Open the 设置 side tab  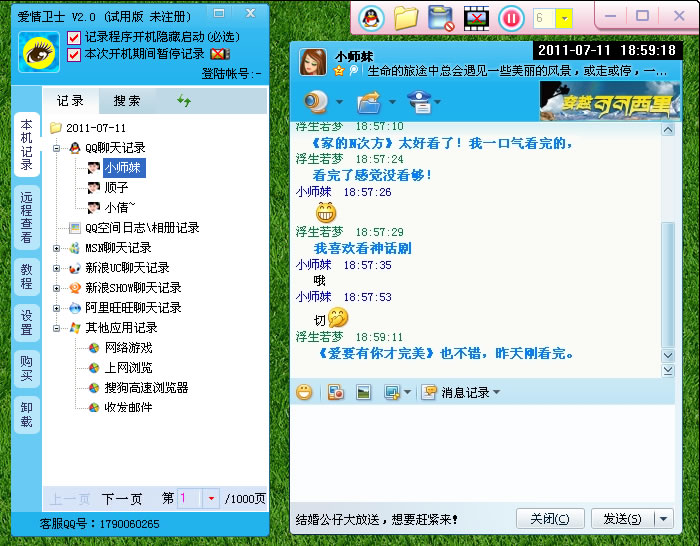(26, 323)
